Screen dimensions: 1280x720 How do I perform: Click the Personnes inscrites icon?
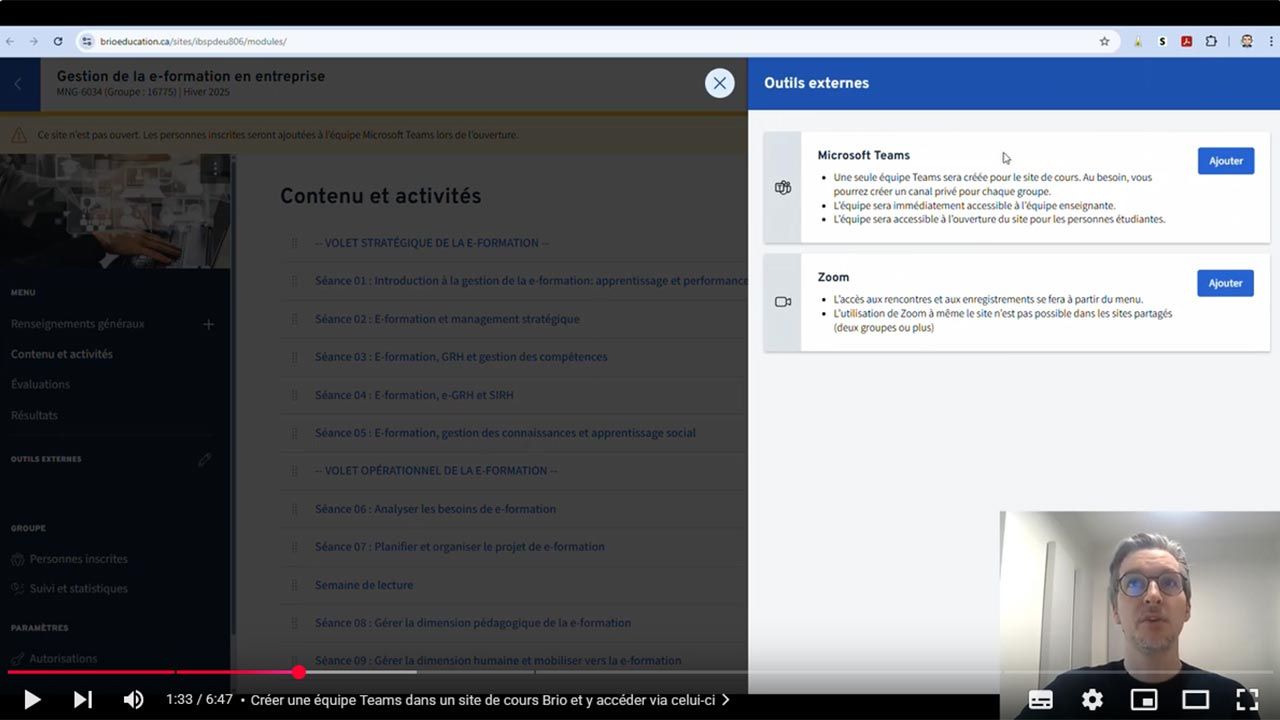[17, 559]
